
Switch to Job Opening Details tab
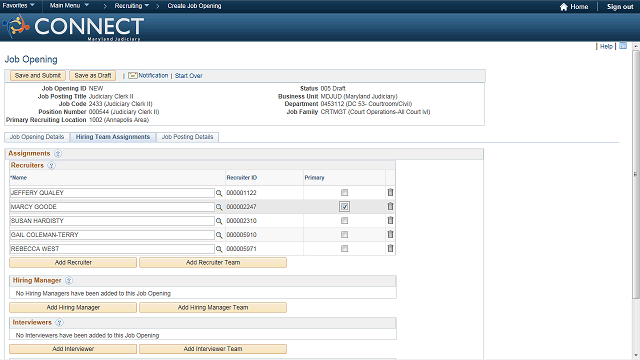pos(37,137)
